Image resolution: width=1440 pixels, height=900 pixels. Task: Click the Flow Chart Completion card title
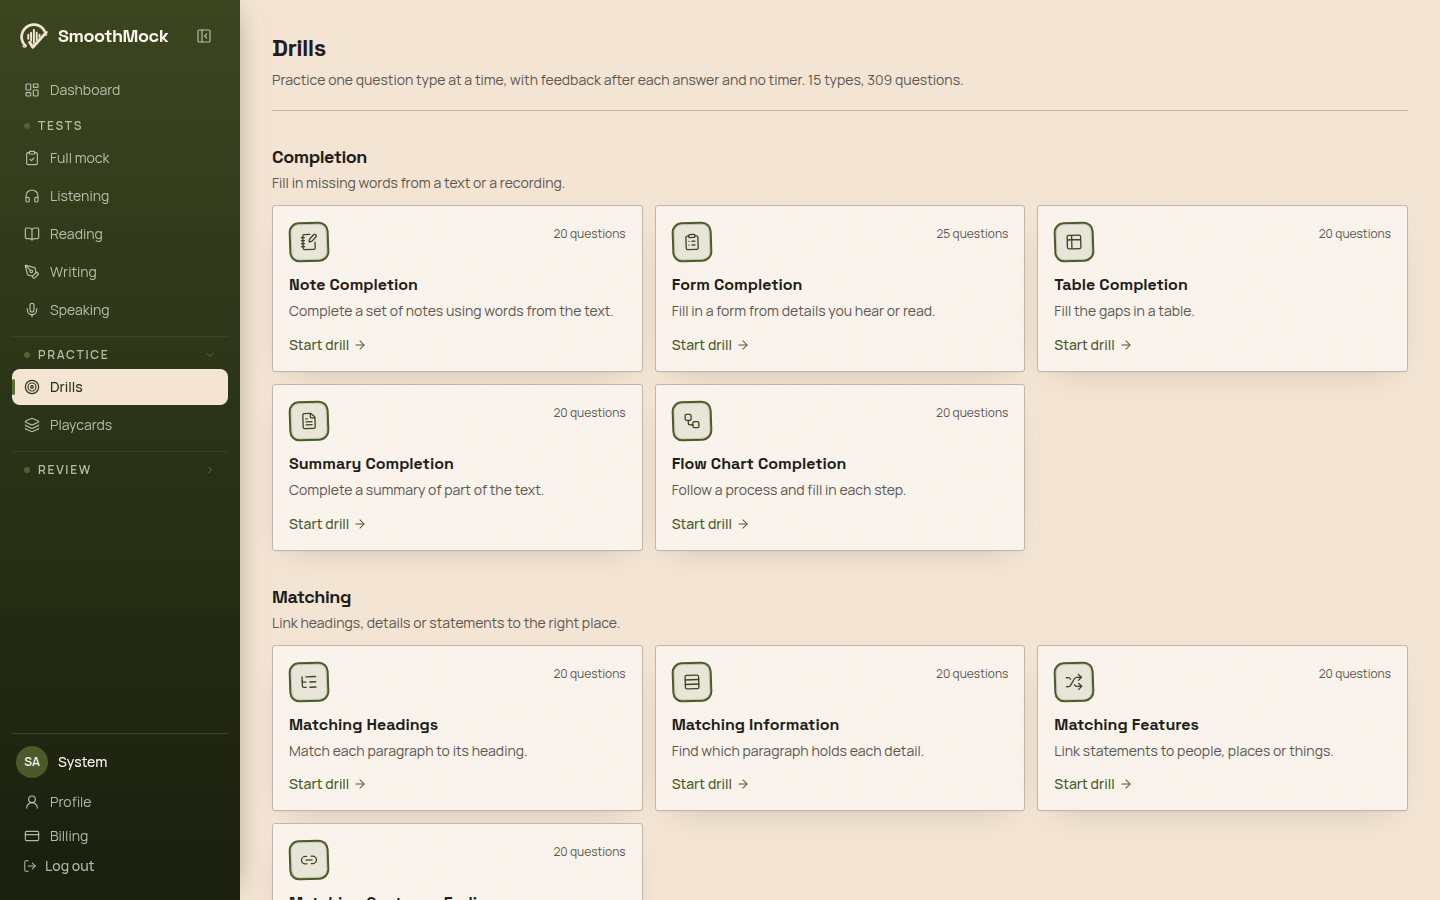click(759, 464)
